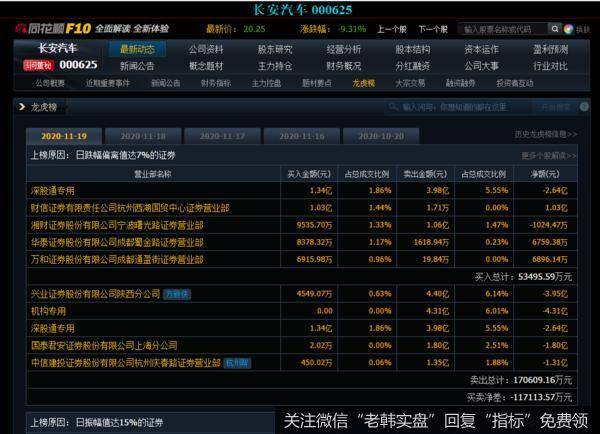This screenshot has width=600, height=434.
Task: Focus the stock code search field
Action: click(504, 29)
